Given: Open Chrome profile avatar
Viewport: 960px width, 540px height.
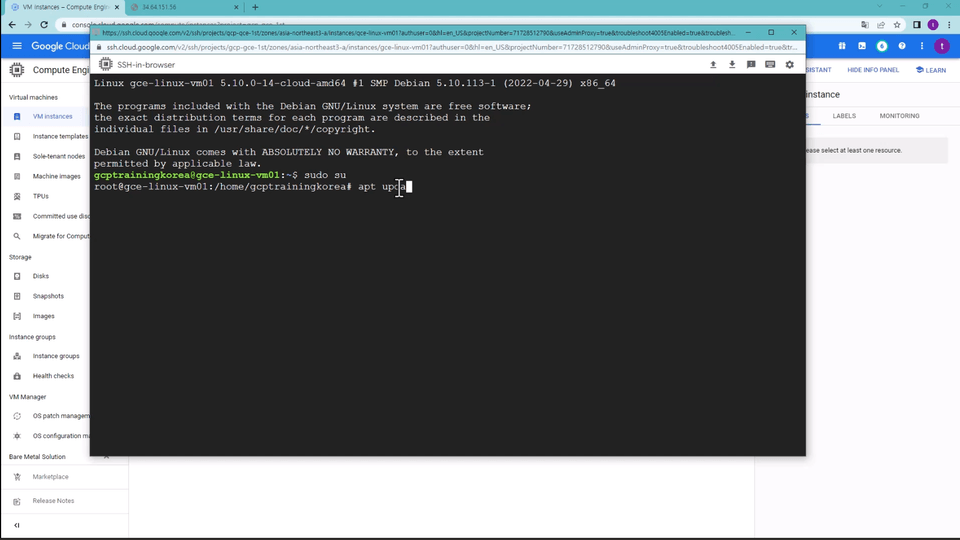Looking at the screenshot, I should [x=933, y=24].
